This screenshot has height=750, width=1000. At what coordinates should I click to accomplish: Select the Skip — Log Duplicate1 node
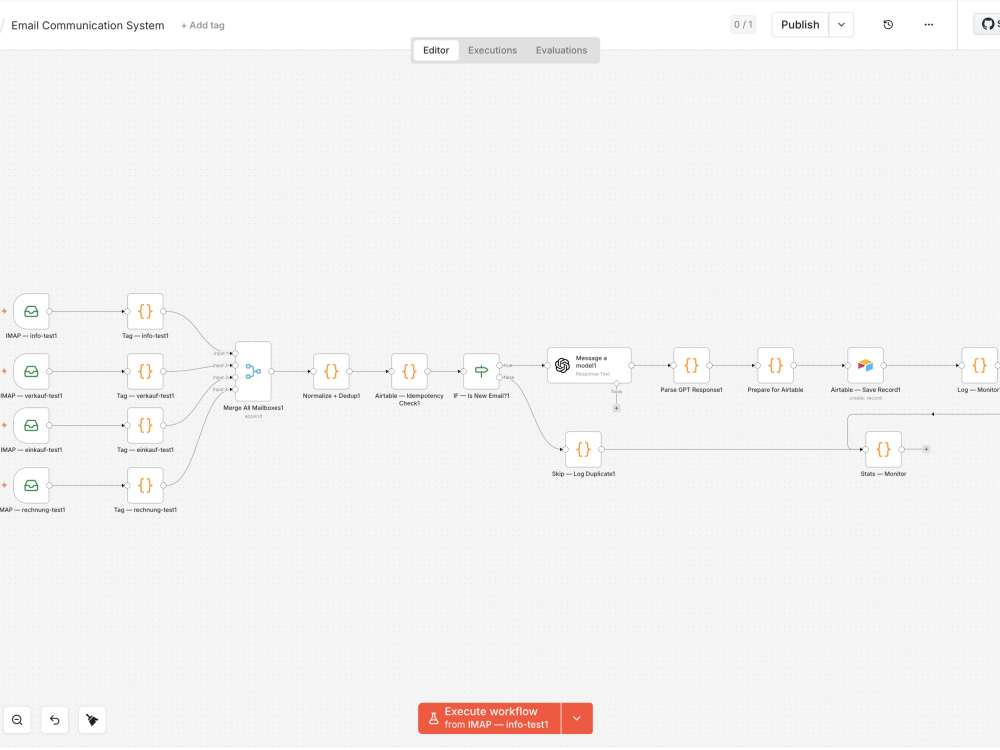click(584, 450)
